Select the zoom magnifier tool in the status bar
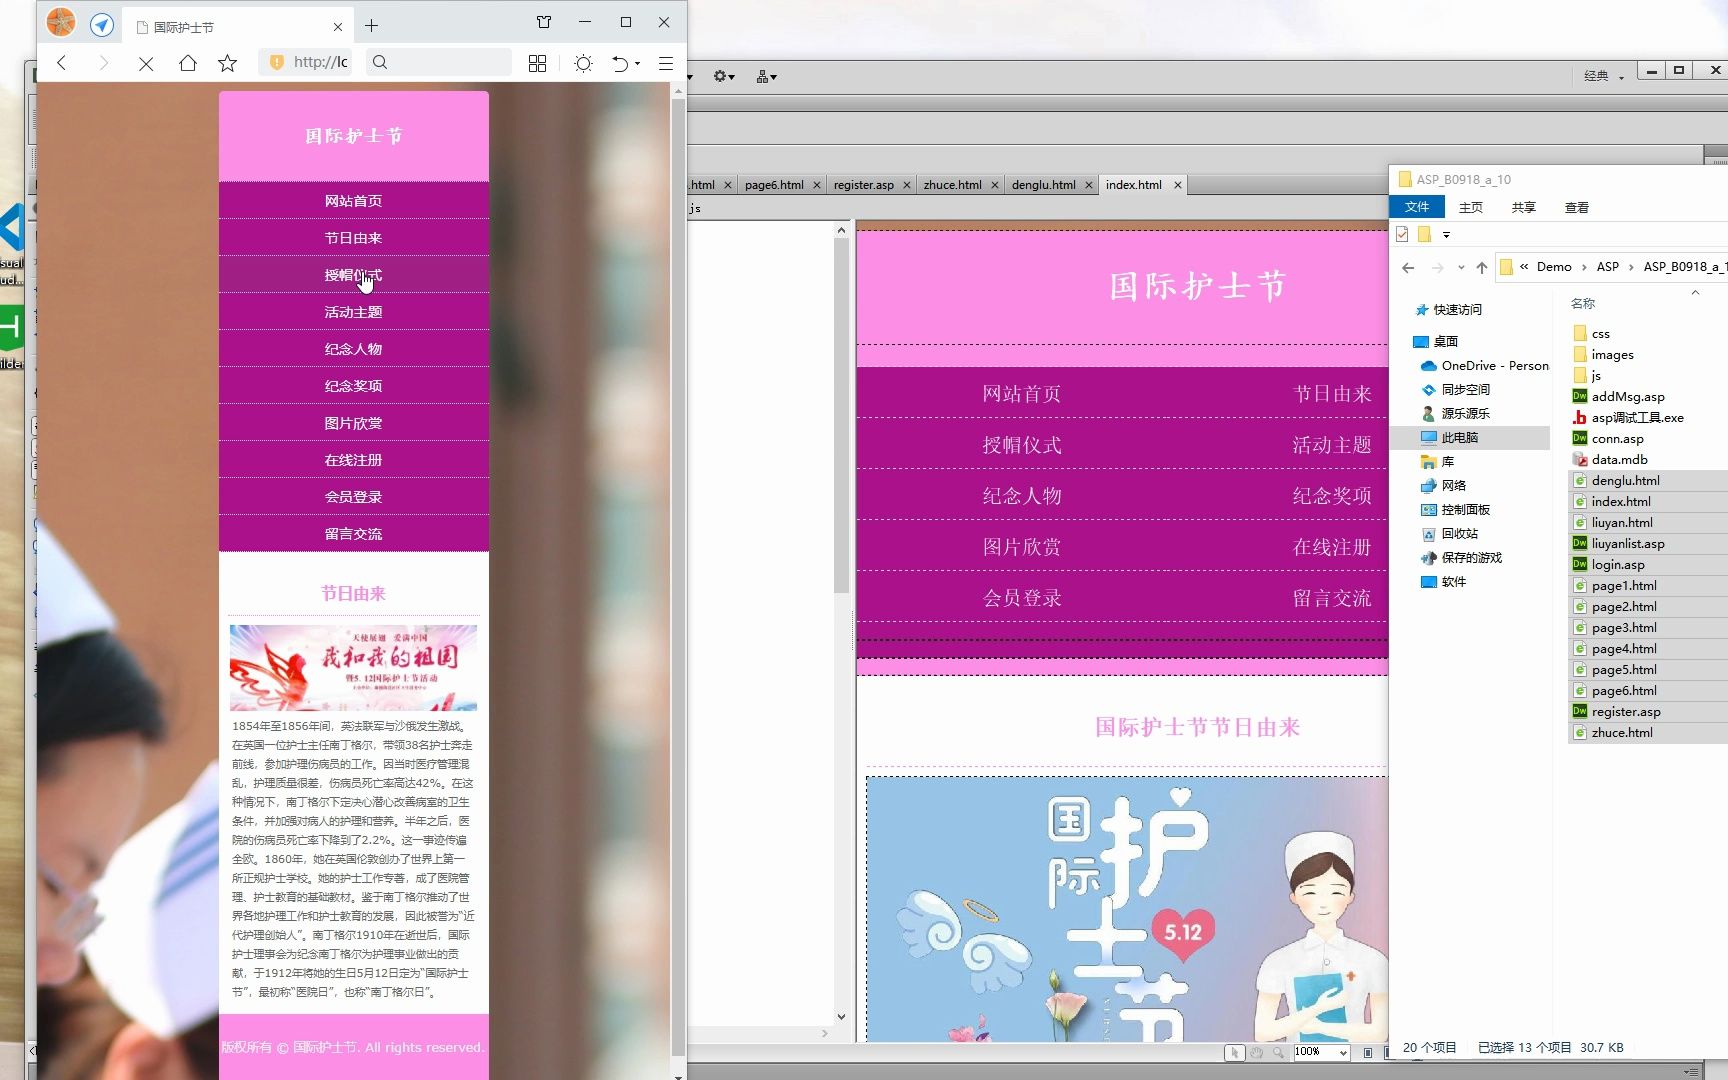The width and height of the screenshot is (1728, 1080). (1278, 1052)
